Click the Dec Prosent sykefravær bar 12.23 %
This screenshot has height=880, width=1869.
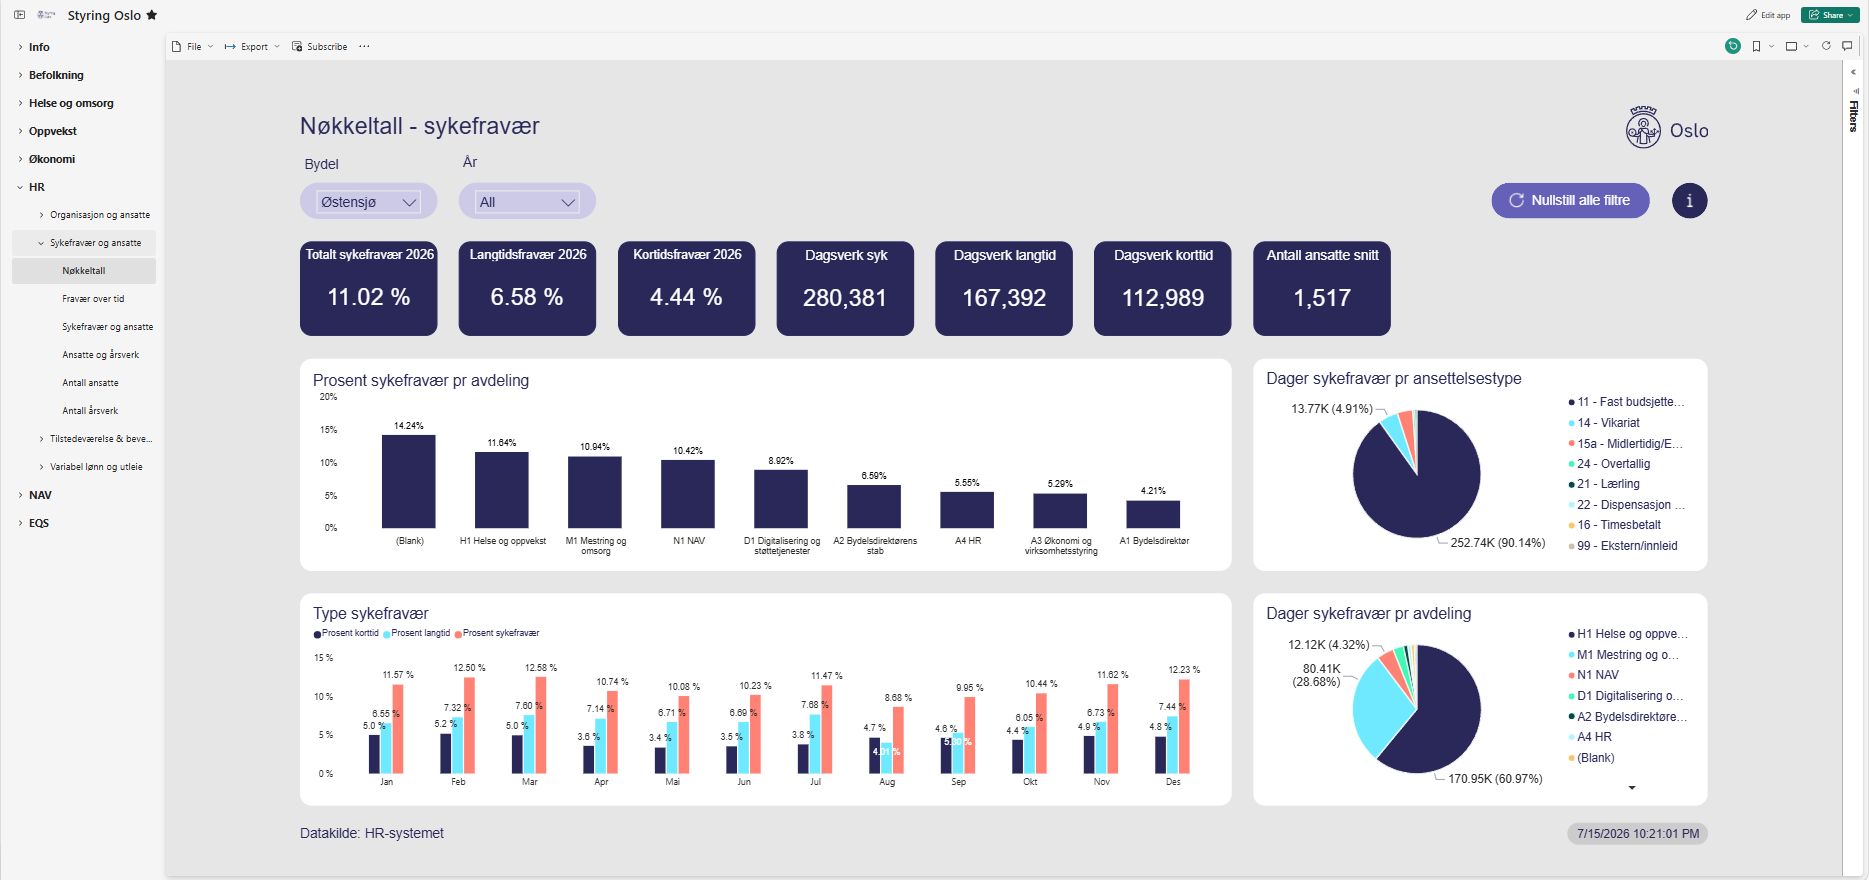coord(1184,727)
